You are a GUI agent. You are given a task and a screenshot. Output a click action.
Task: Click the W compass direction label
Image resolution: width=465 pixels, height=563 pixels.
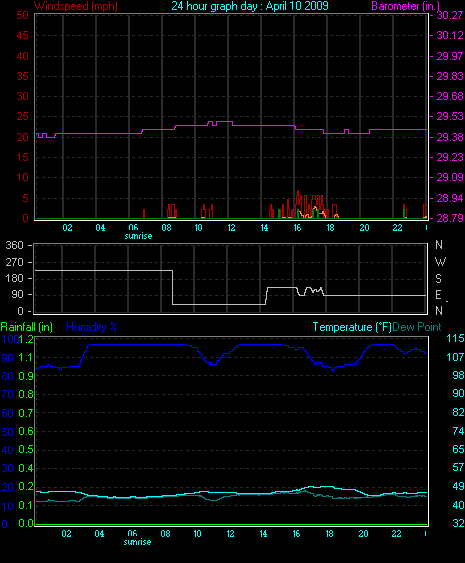440,262
